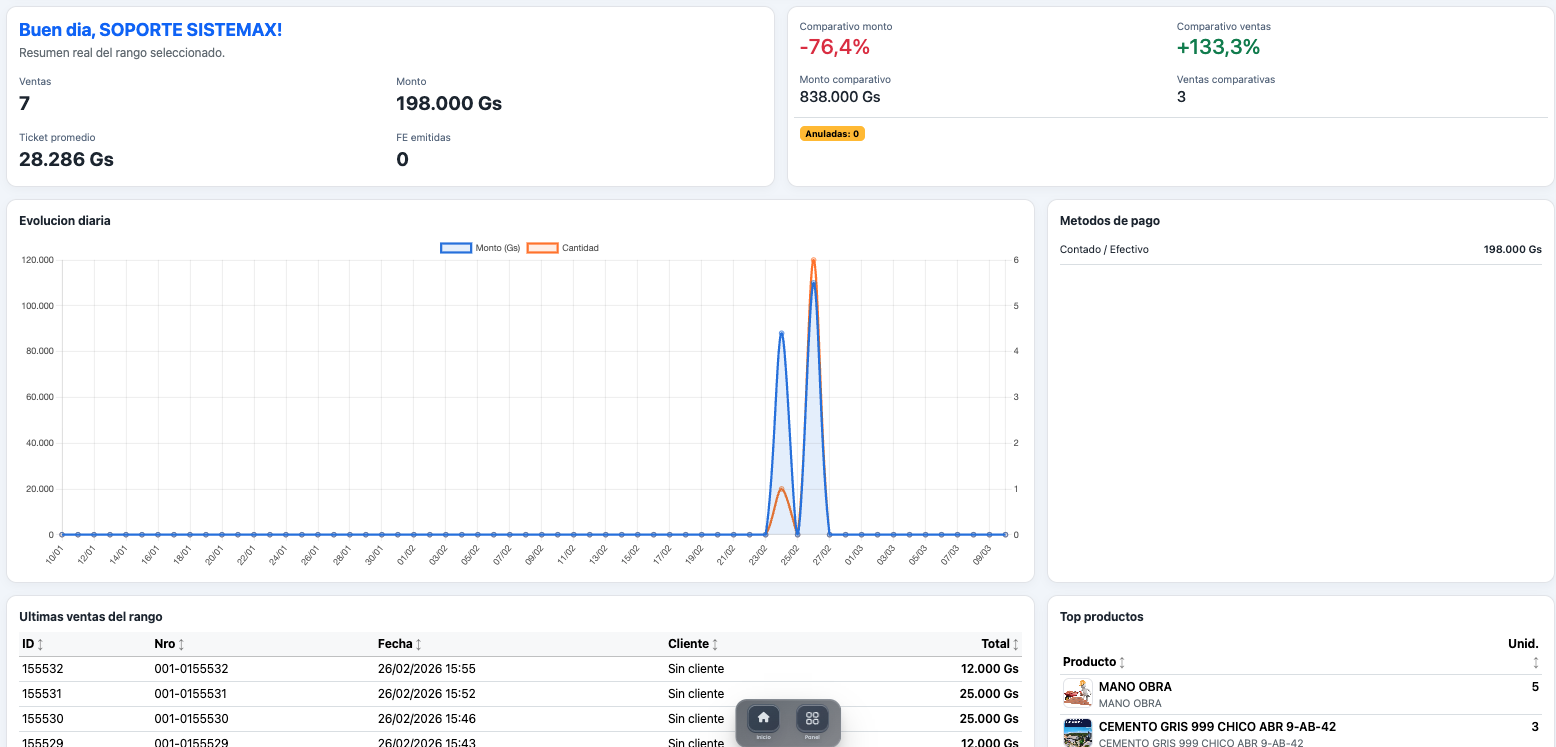
Task: Click the sort arrows beside Total column
Action: (1015, 645)
